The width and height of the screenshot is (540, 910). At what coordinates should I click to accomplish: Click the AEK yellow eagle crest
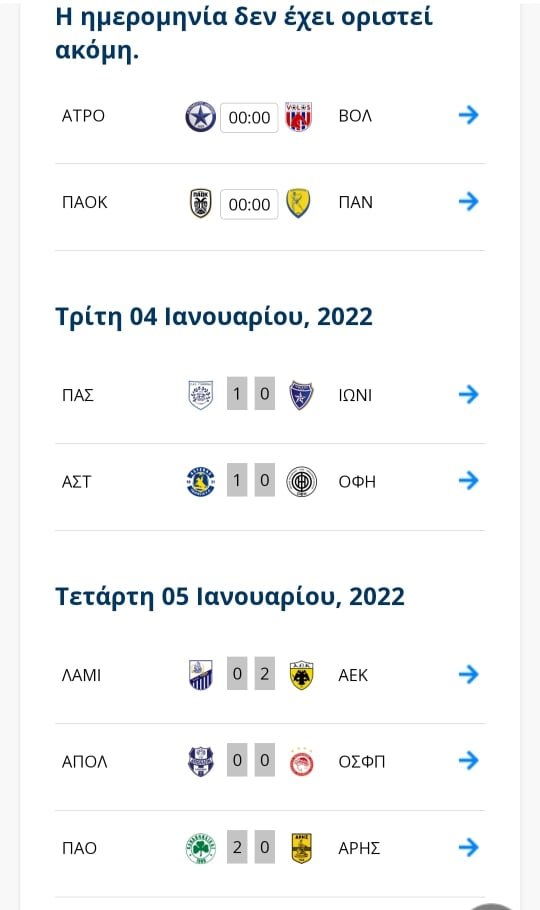(301, 675)
